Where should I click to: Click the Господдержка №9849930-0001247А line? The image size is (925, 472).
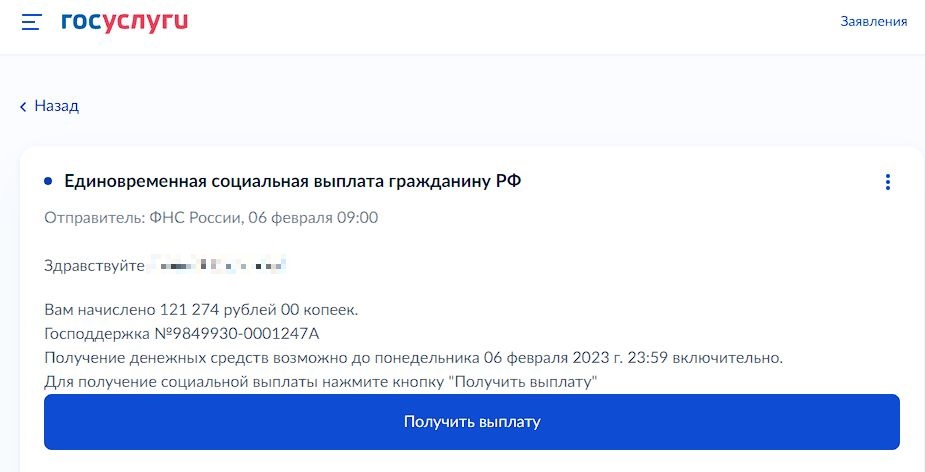(182, 333)
